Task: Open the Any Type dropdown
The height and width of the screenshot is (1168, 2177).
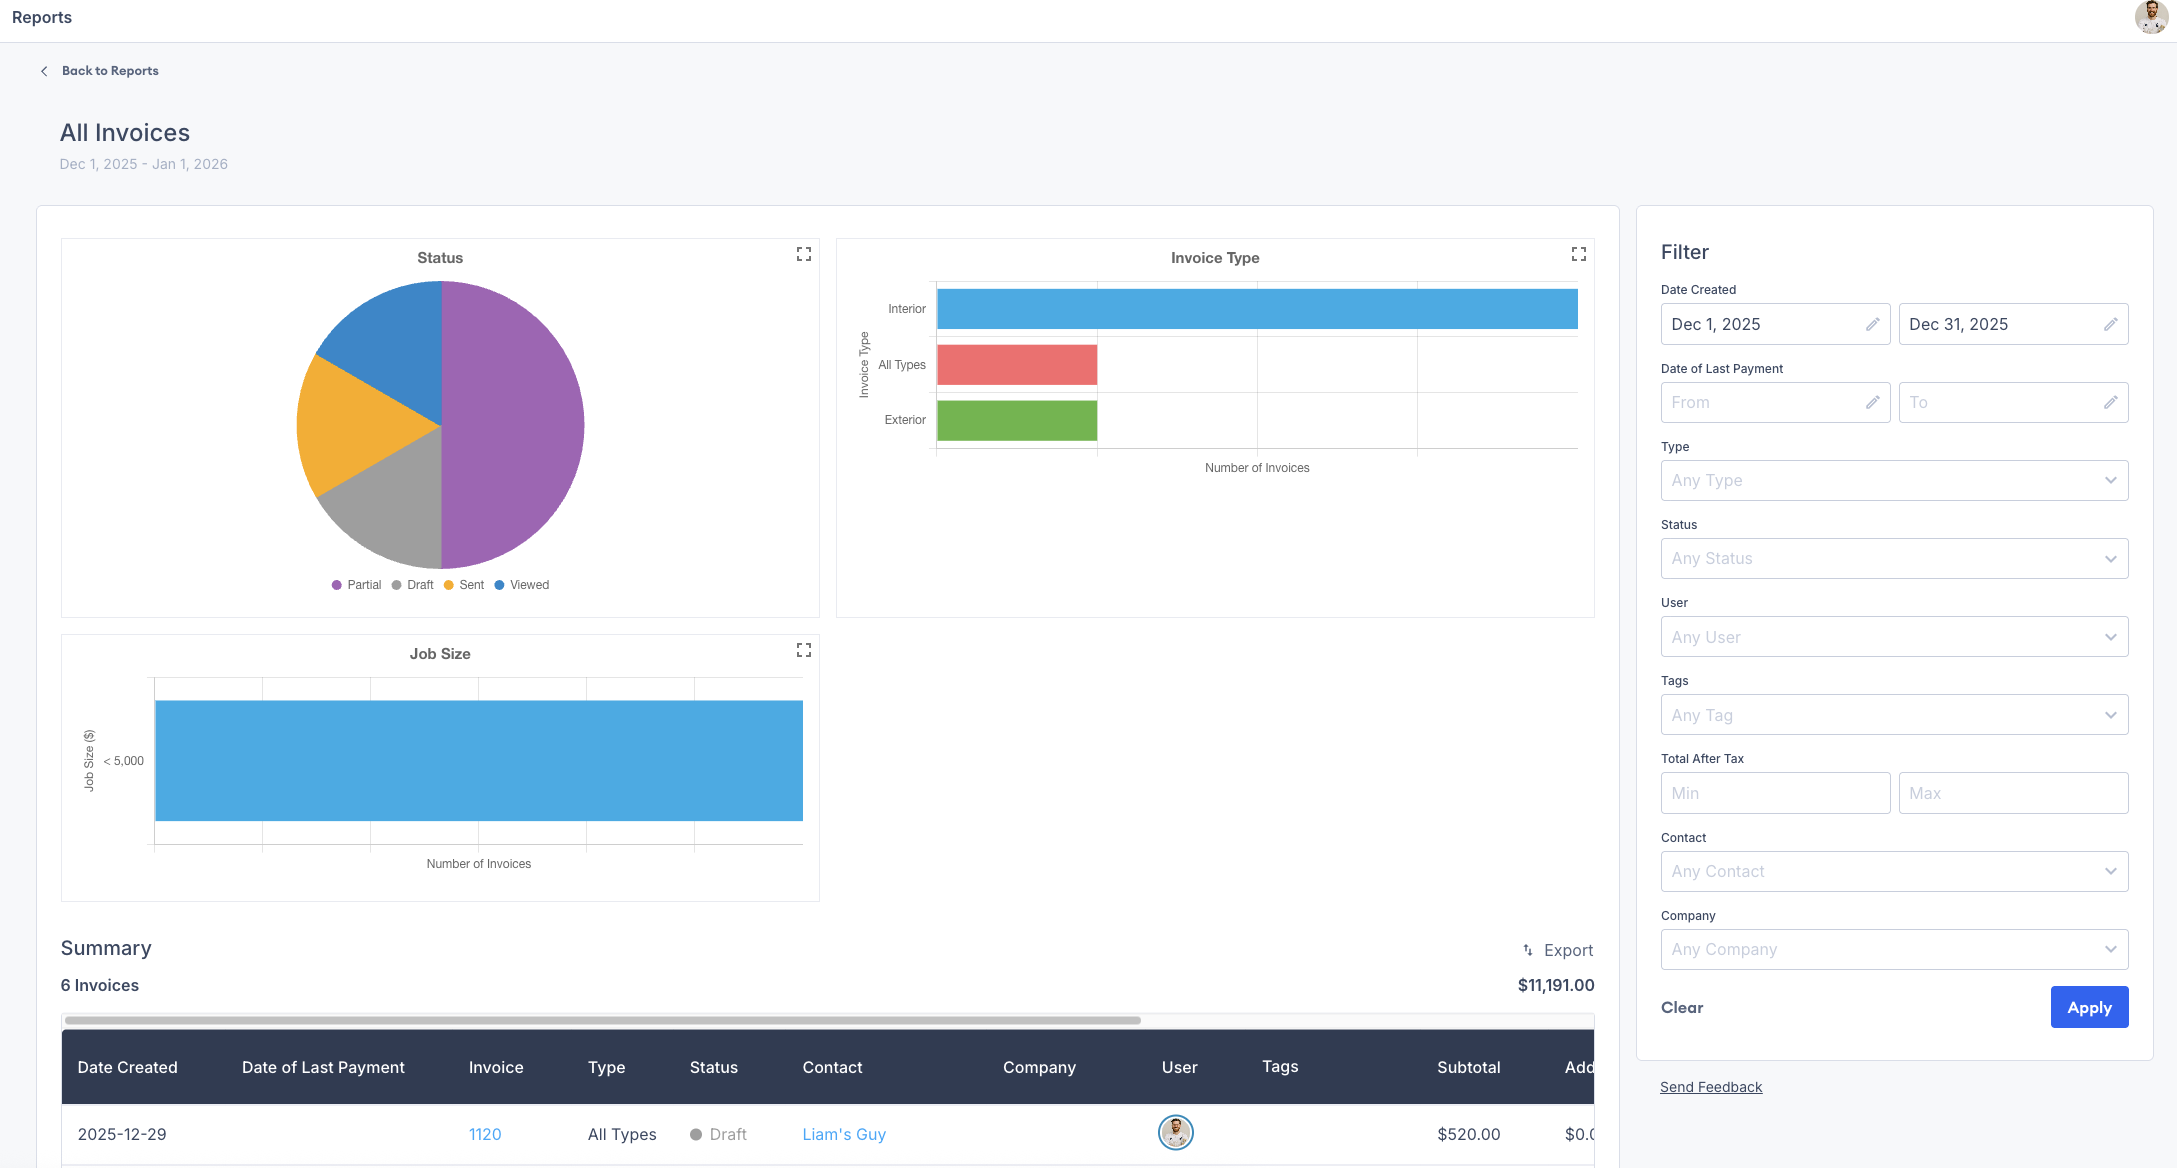Action: coord(1894,480)
